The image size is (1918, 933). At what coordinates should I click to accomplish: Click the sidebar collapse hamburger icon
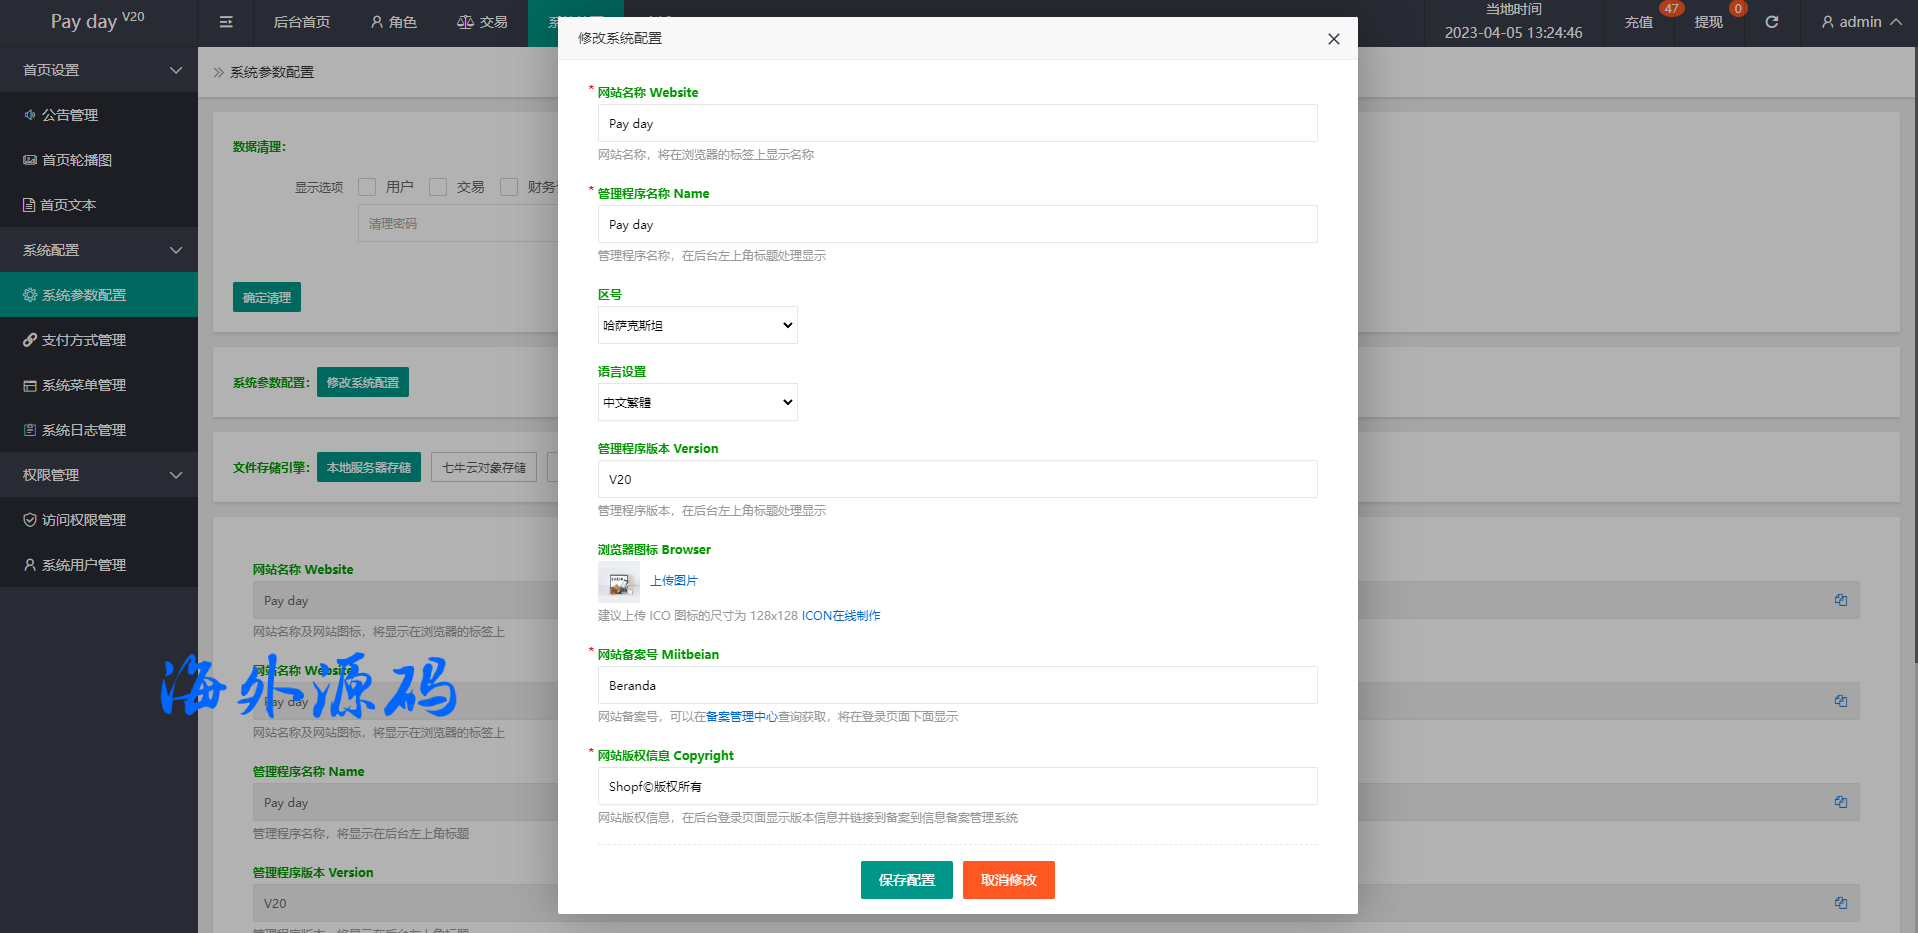coord(226,22)
